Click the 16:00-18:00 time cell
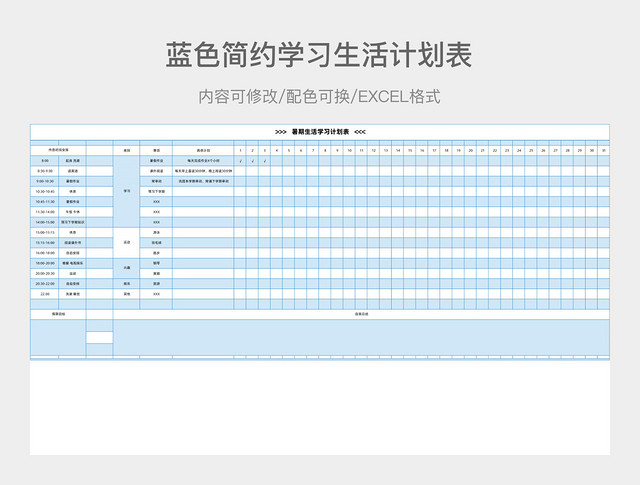 pos(45,253)
